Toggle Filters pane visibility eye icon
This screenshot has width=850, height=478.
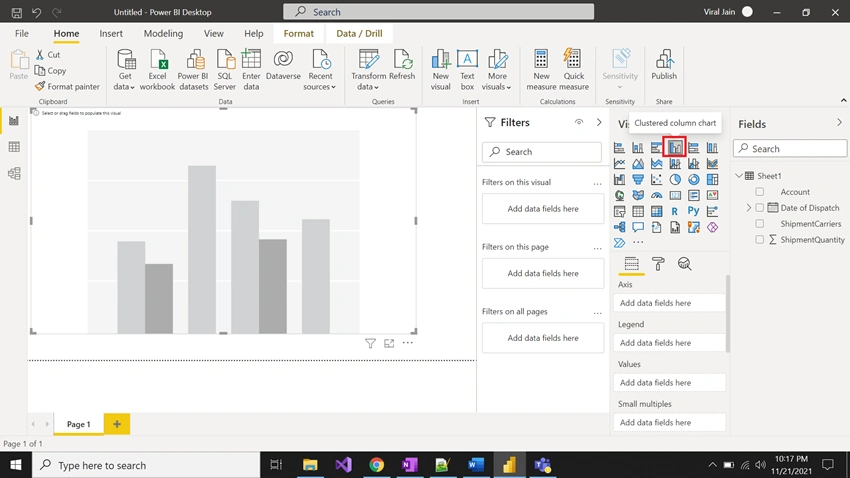(x=579, y=122)
